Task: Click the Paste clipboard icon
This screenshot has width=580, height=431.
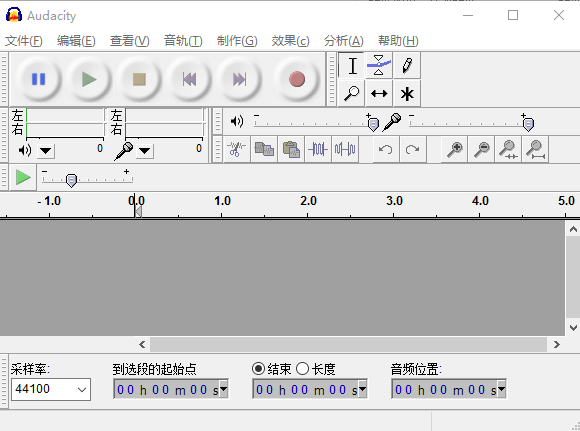Action: (x=291, y=149)
